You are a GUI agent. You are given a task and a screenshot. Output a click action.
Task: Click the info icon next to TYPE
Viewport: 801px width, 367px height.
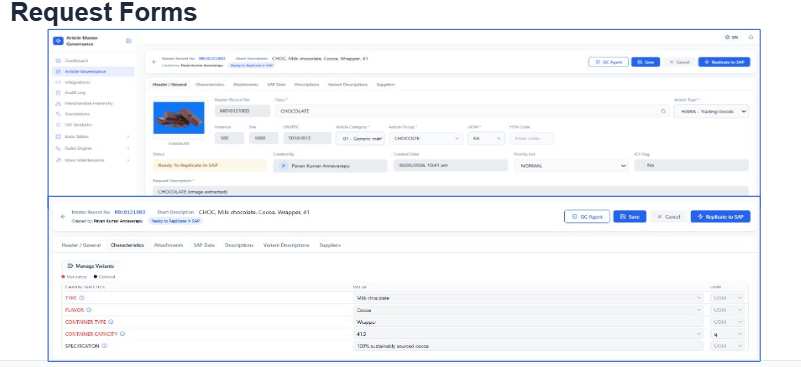click(81, 297)
